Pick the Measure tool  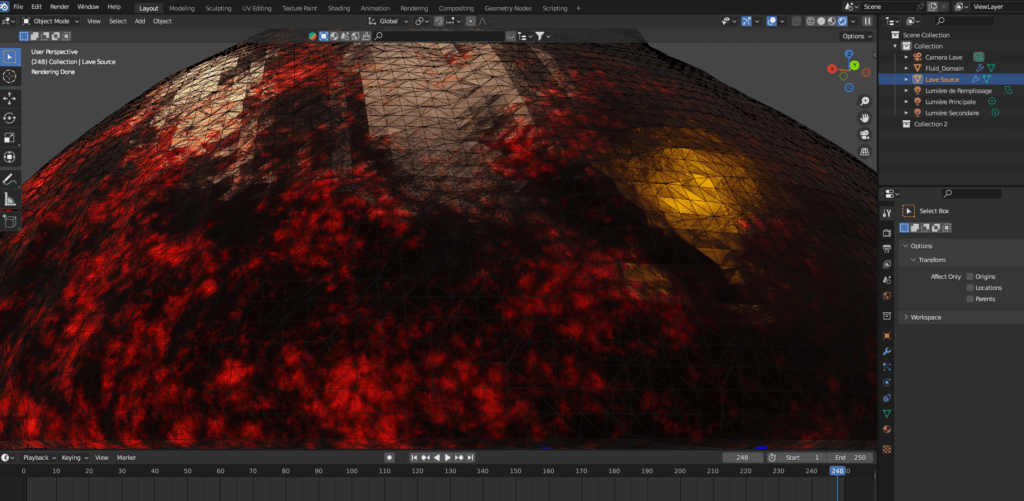(x=10, y=199)
